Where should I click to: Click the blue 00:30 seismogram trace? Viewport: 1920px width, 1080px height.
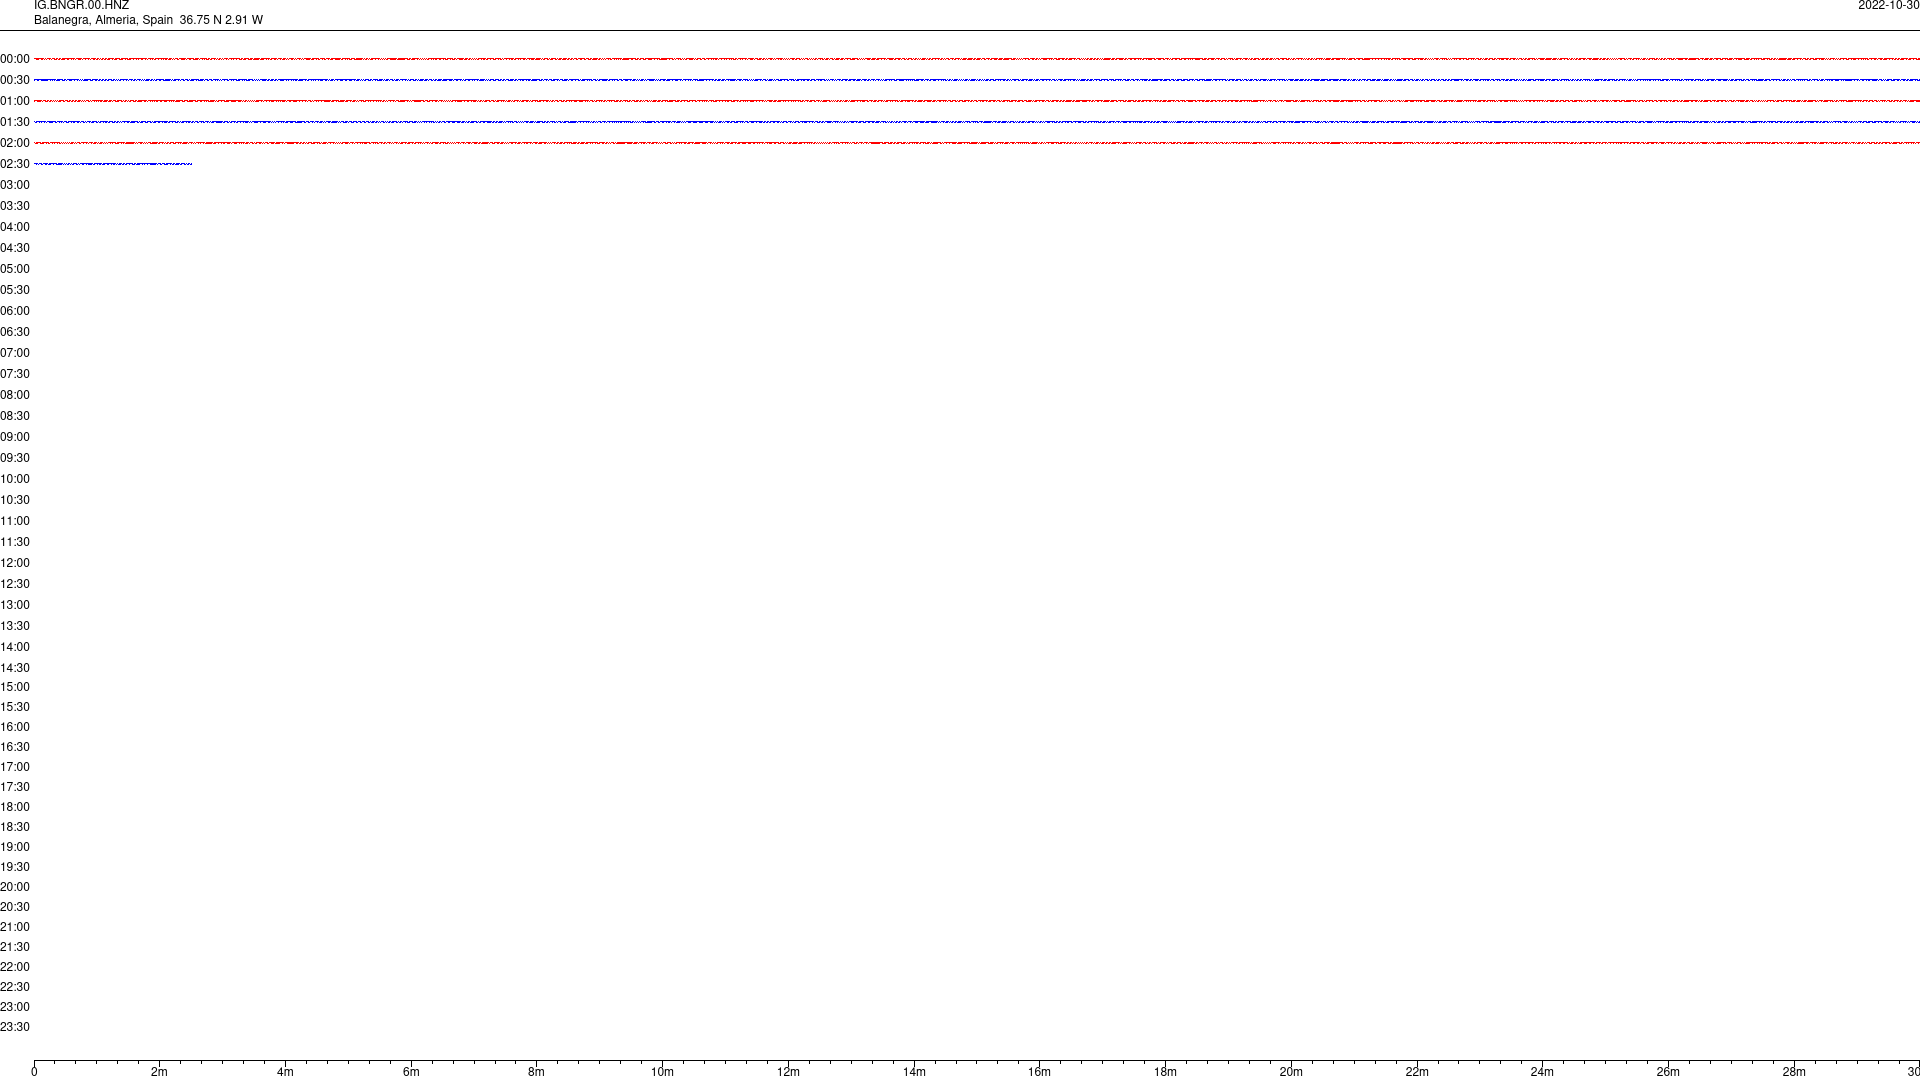coord(977,80)
